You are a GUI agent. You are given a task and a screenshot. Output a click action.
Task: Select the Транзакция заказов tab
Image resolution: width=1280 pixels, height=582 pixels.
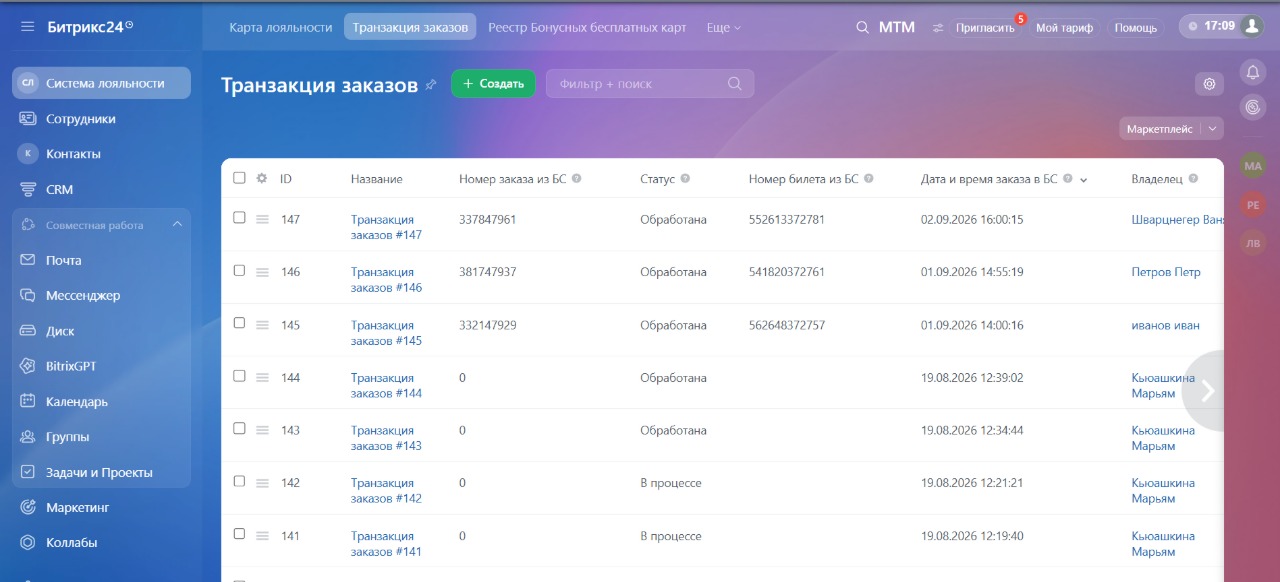pos(410,28)
